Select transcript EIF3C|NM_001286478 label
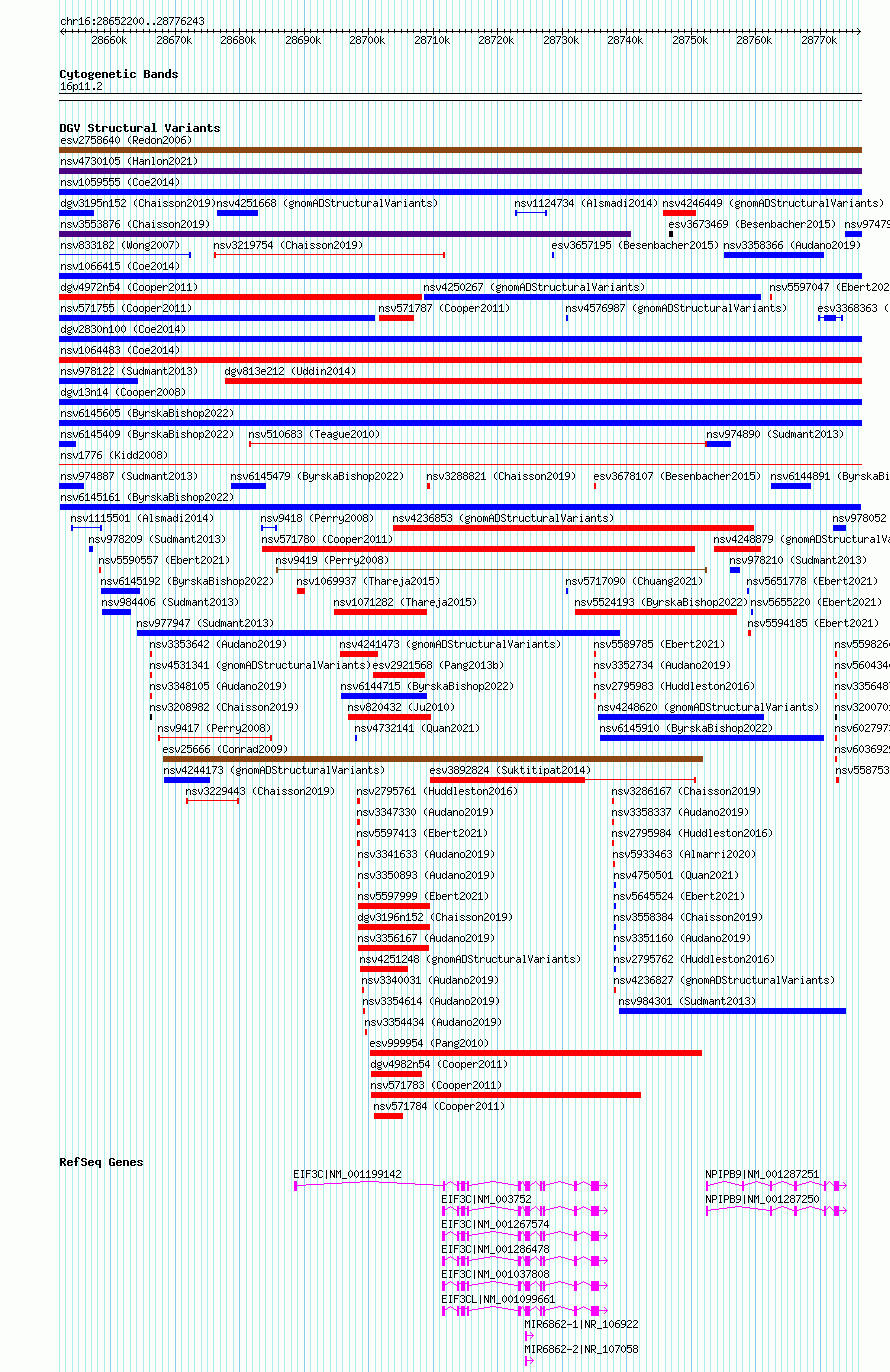 (496, 1249)
